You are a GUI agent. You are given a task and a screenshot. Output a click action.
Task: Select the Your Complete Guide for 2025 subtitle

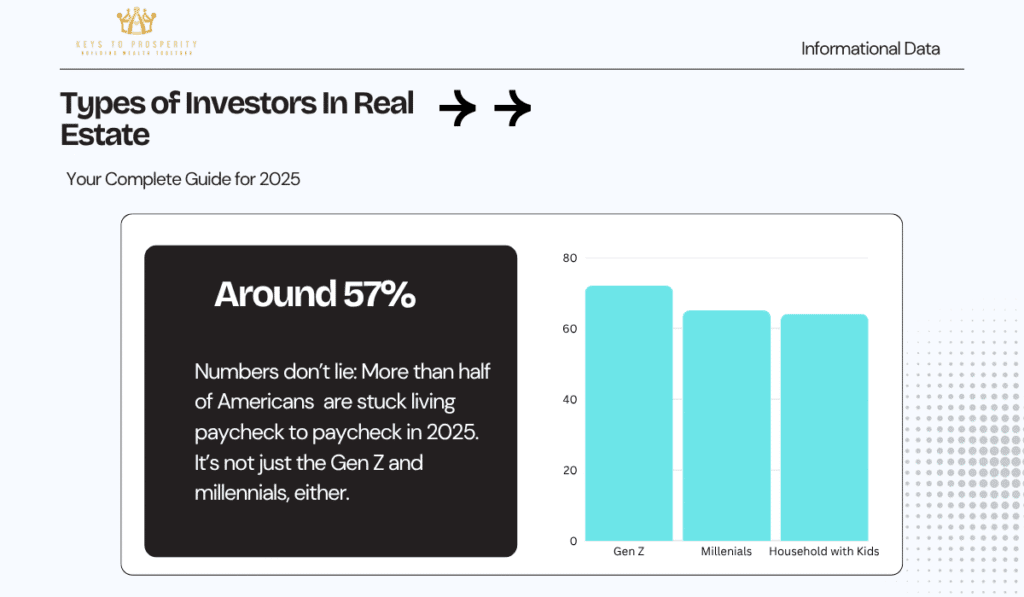pyautogui.click(x=184, y=179)
